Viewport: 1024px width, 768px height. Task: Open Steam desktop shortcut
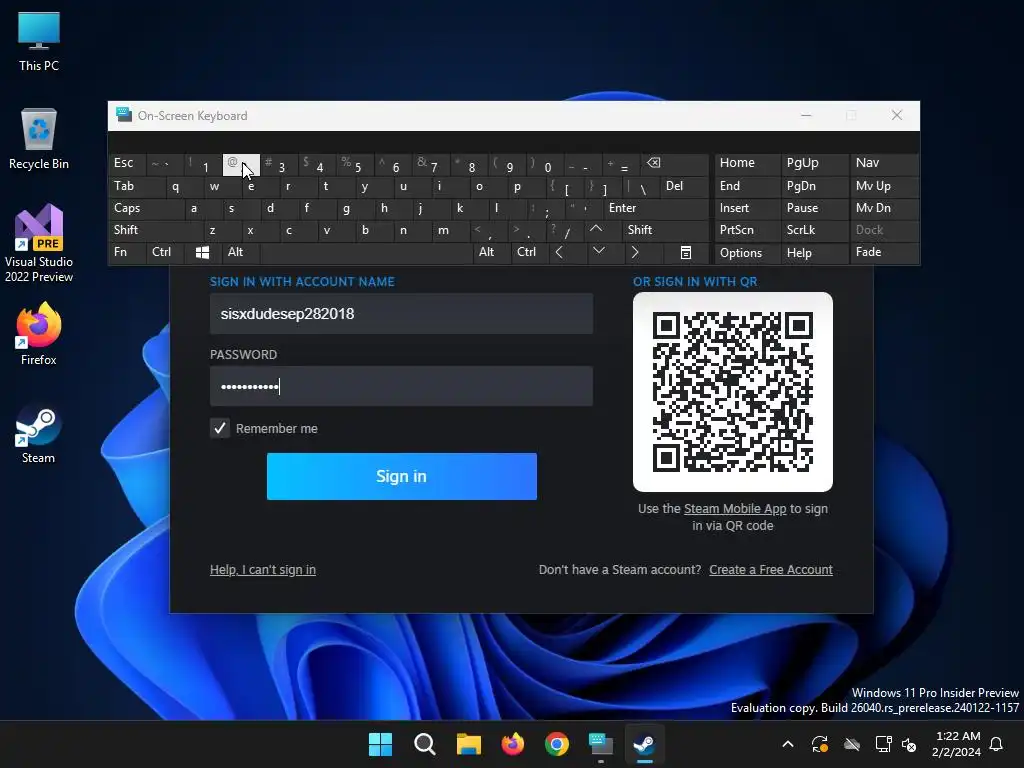point(39,435)
